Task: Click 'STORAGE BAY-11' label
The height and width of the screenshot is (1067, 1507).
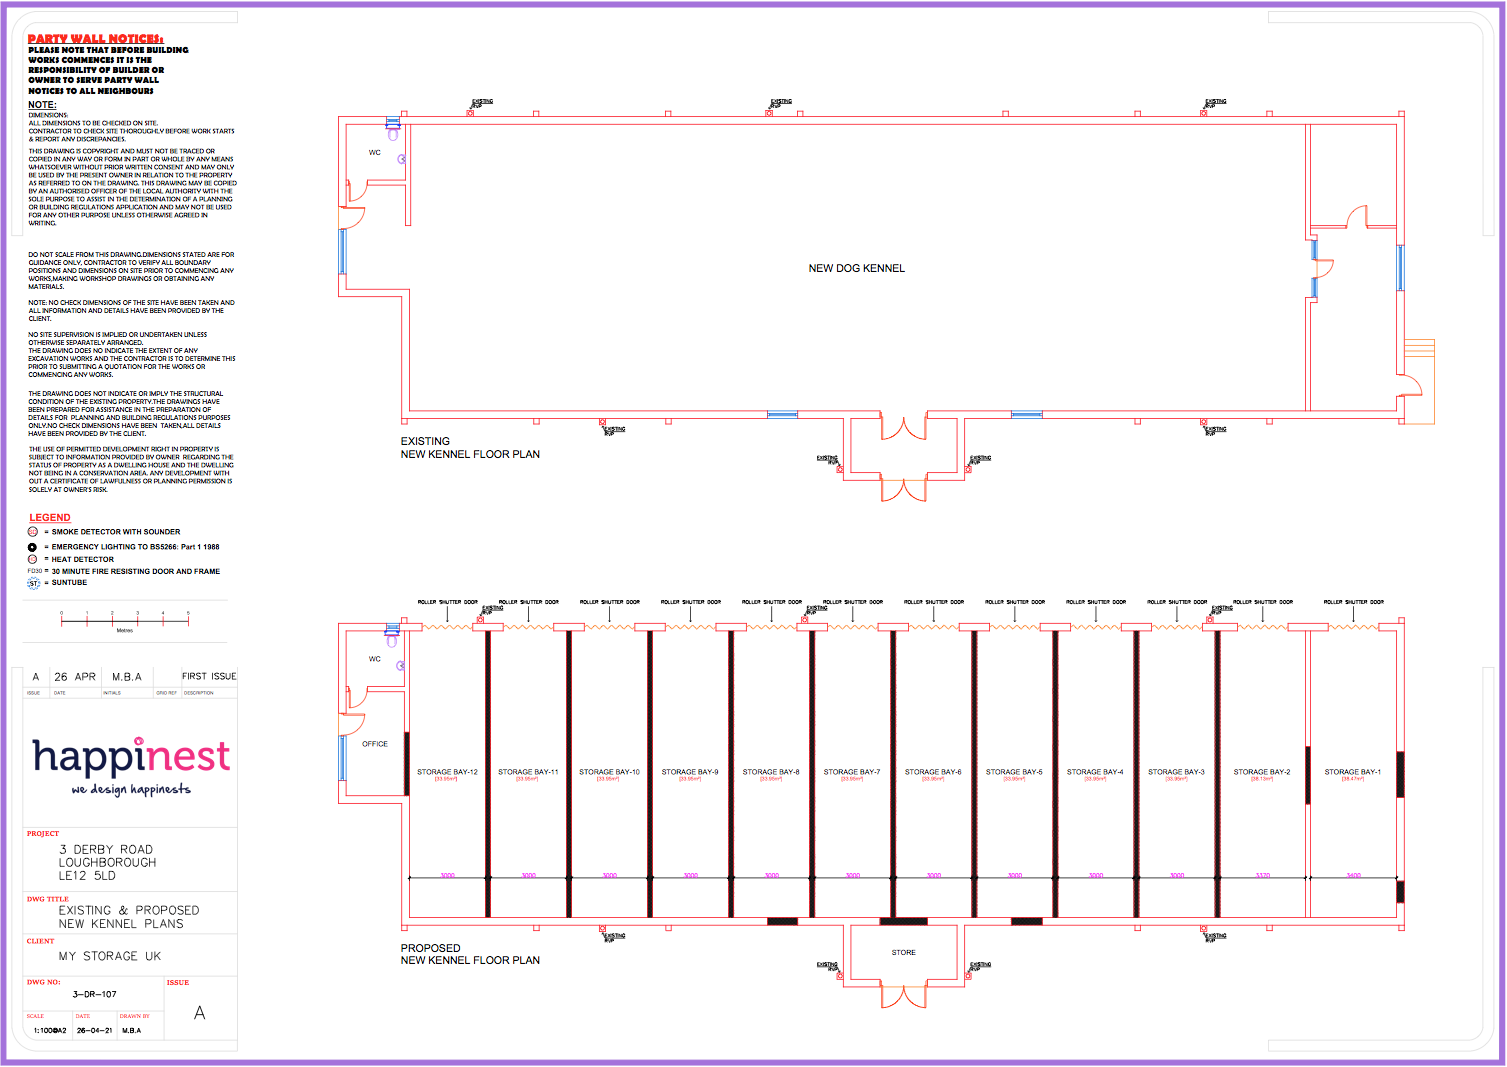Action: click(528, 772)
